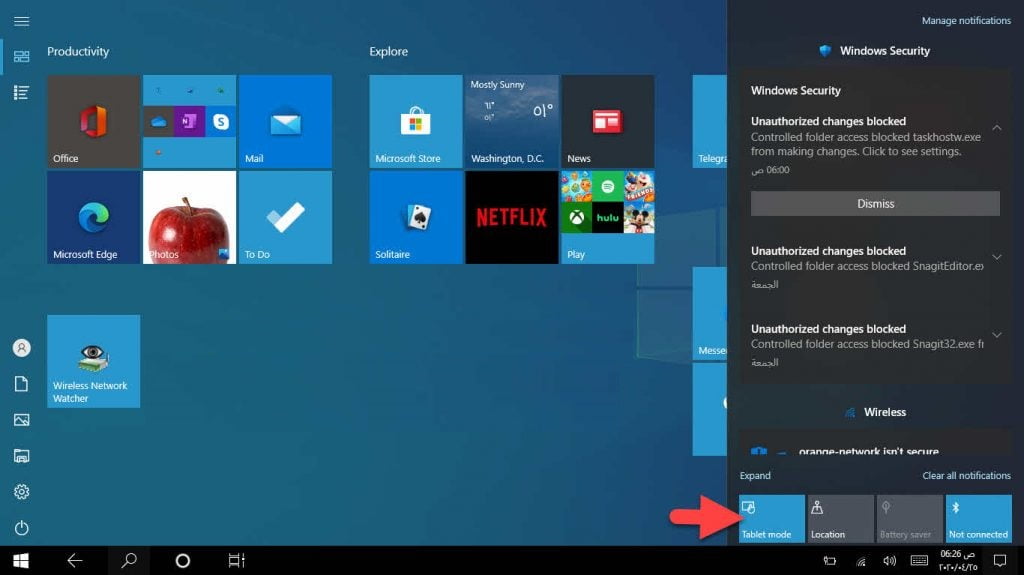Open the OneDrive icon in the folder tile
Screen dimensions: 1024x575
pyautogui.click(x=159, y=122)
